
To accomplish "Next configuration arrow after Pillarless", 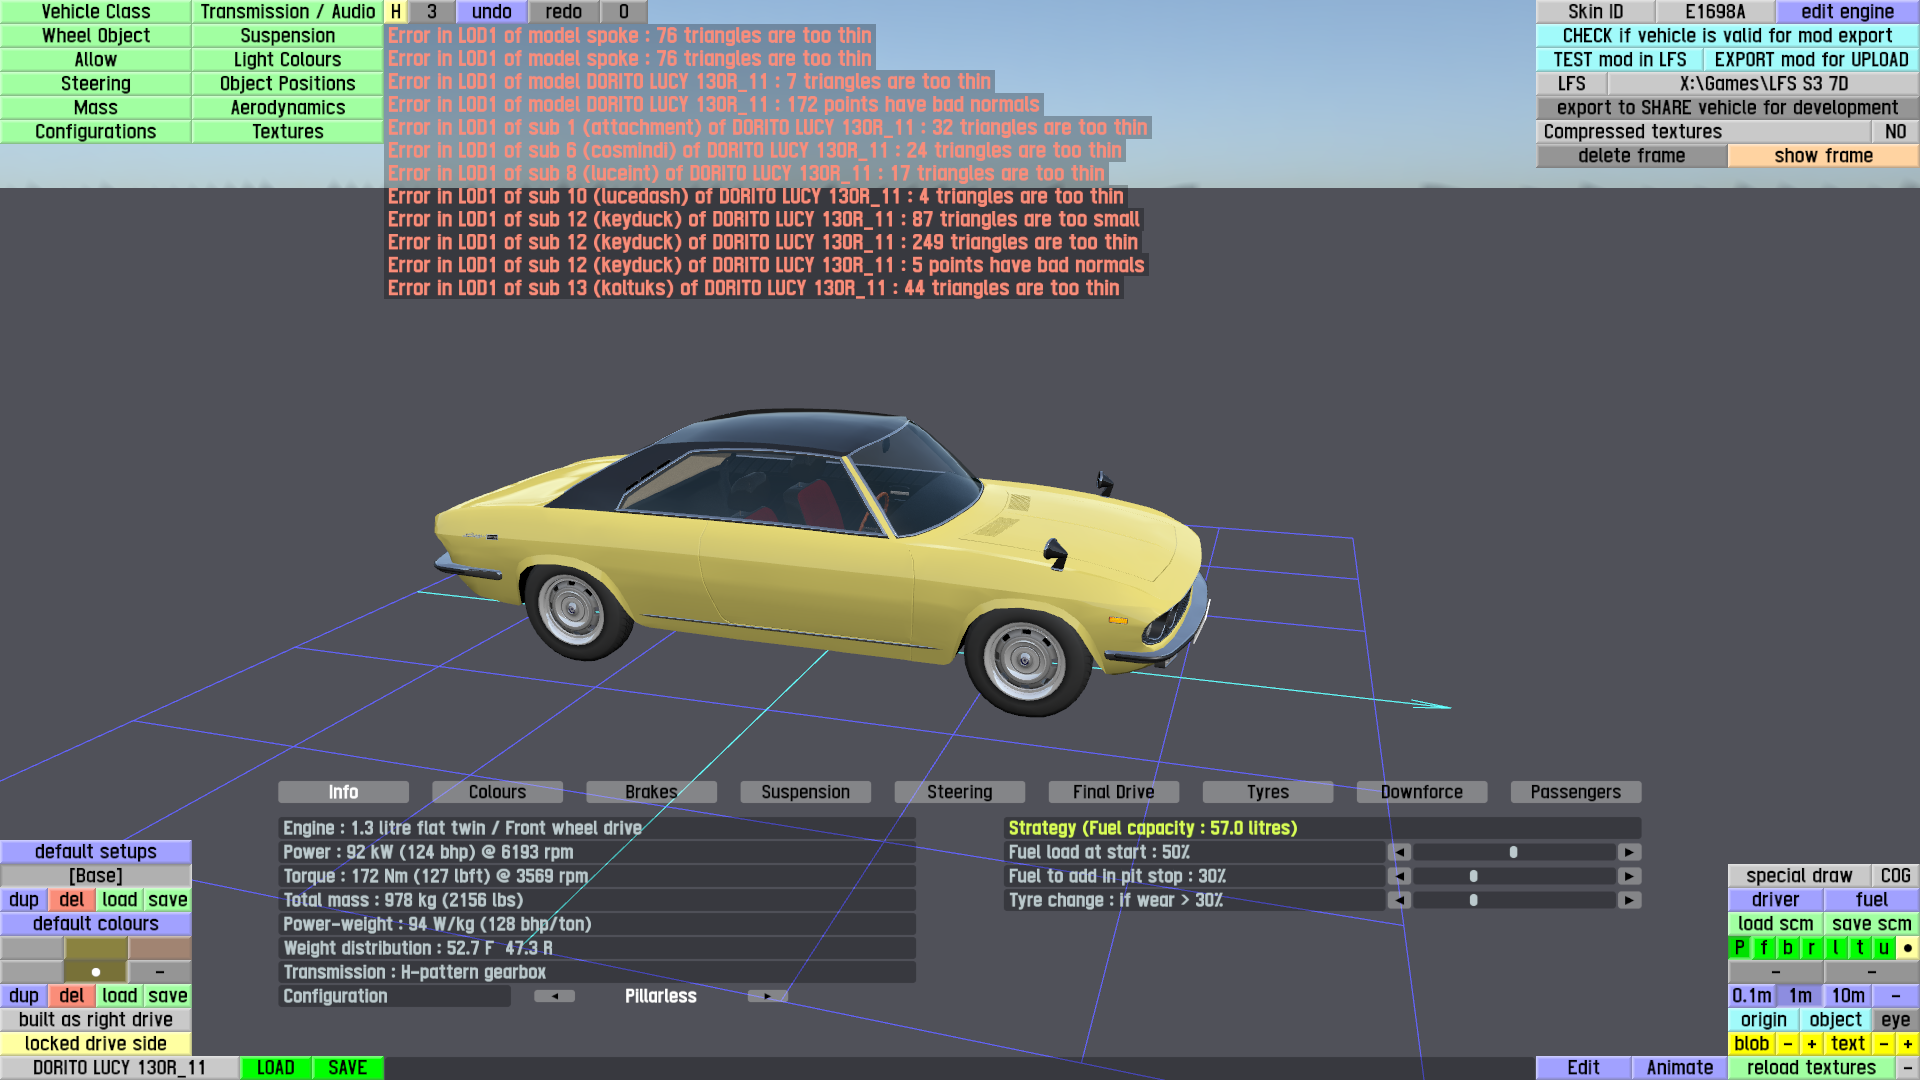I will [767, 996].
